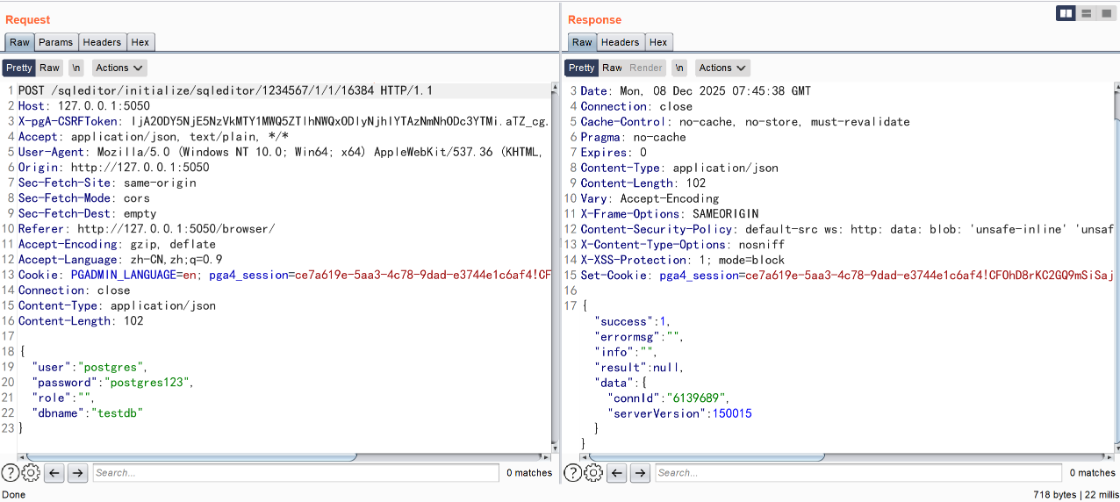Switch to Response Headers tab
The height and width of the screenshot is (502, 1120).
coord(620,42)
